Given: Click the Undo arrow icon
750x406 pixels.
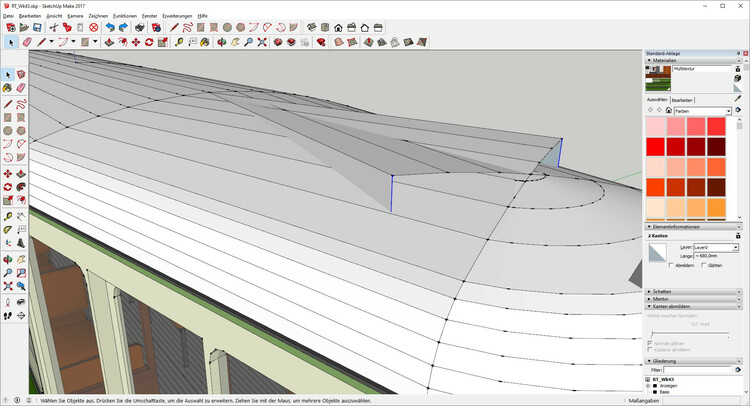Looking at the screenshot, I should (x=108, y=28).
